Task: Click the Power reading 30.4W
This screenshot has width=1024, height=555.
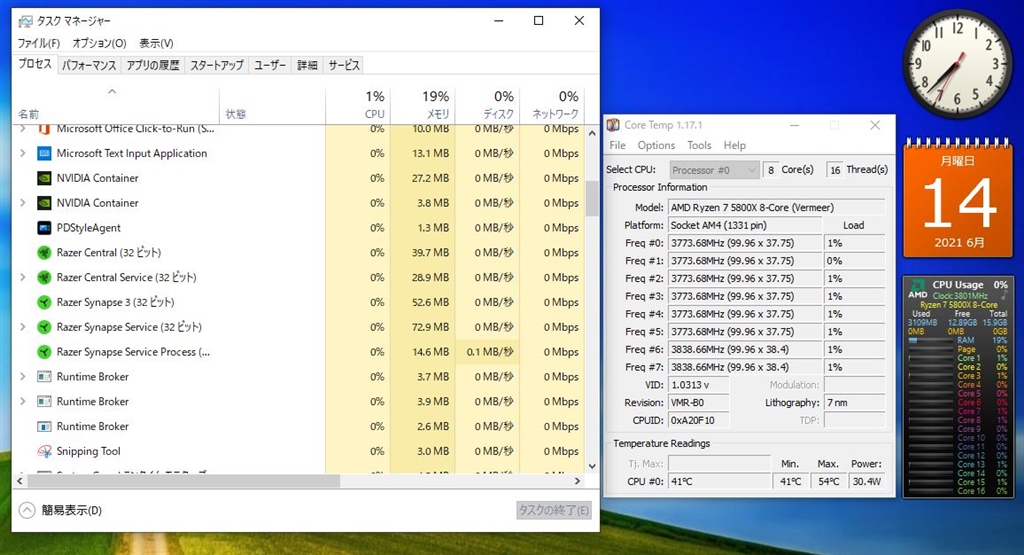Action: coord(867,482)
